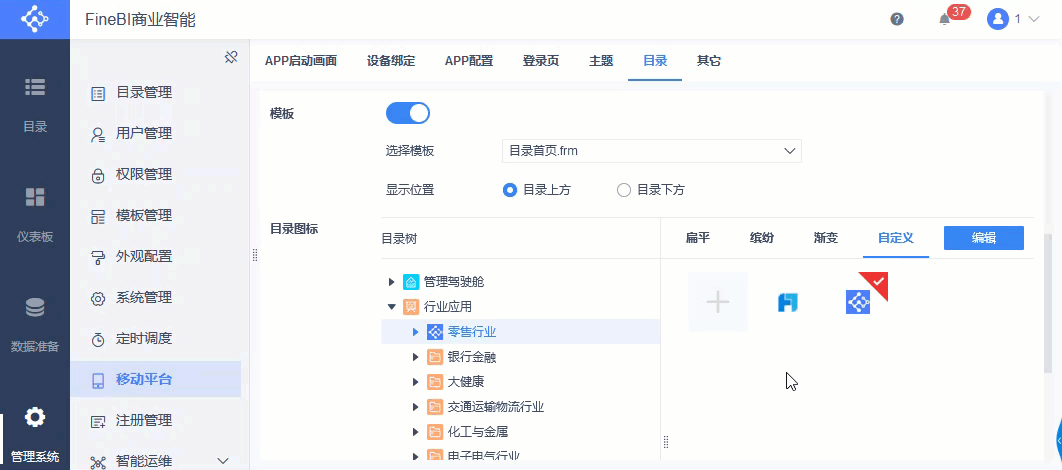Select the 目录下方 radio option
Screen dimensions: 1062x470
tap(624, 190)
